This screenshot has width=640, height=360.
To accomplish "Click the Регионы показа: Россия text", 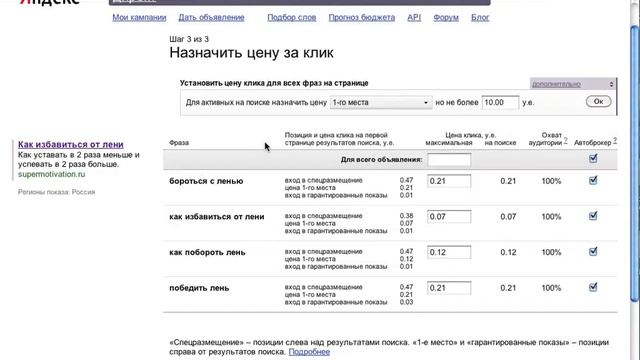I will pyautogui.click(x=56, y=192).
